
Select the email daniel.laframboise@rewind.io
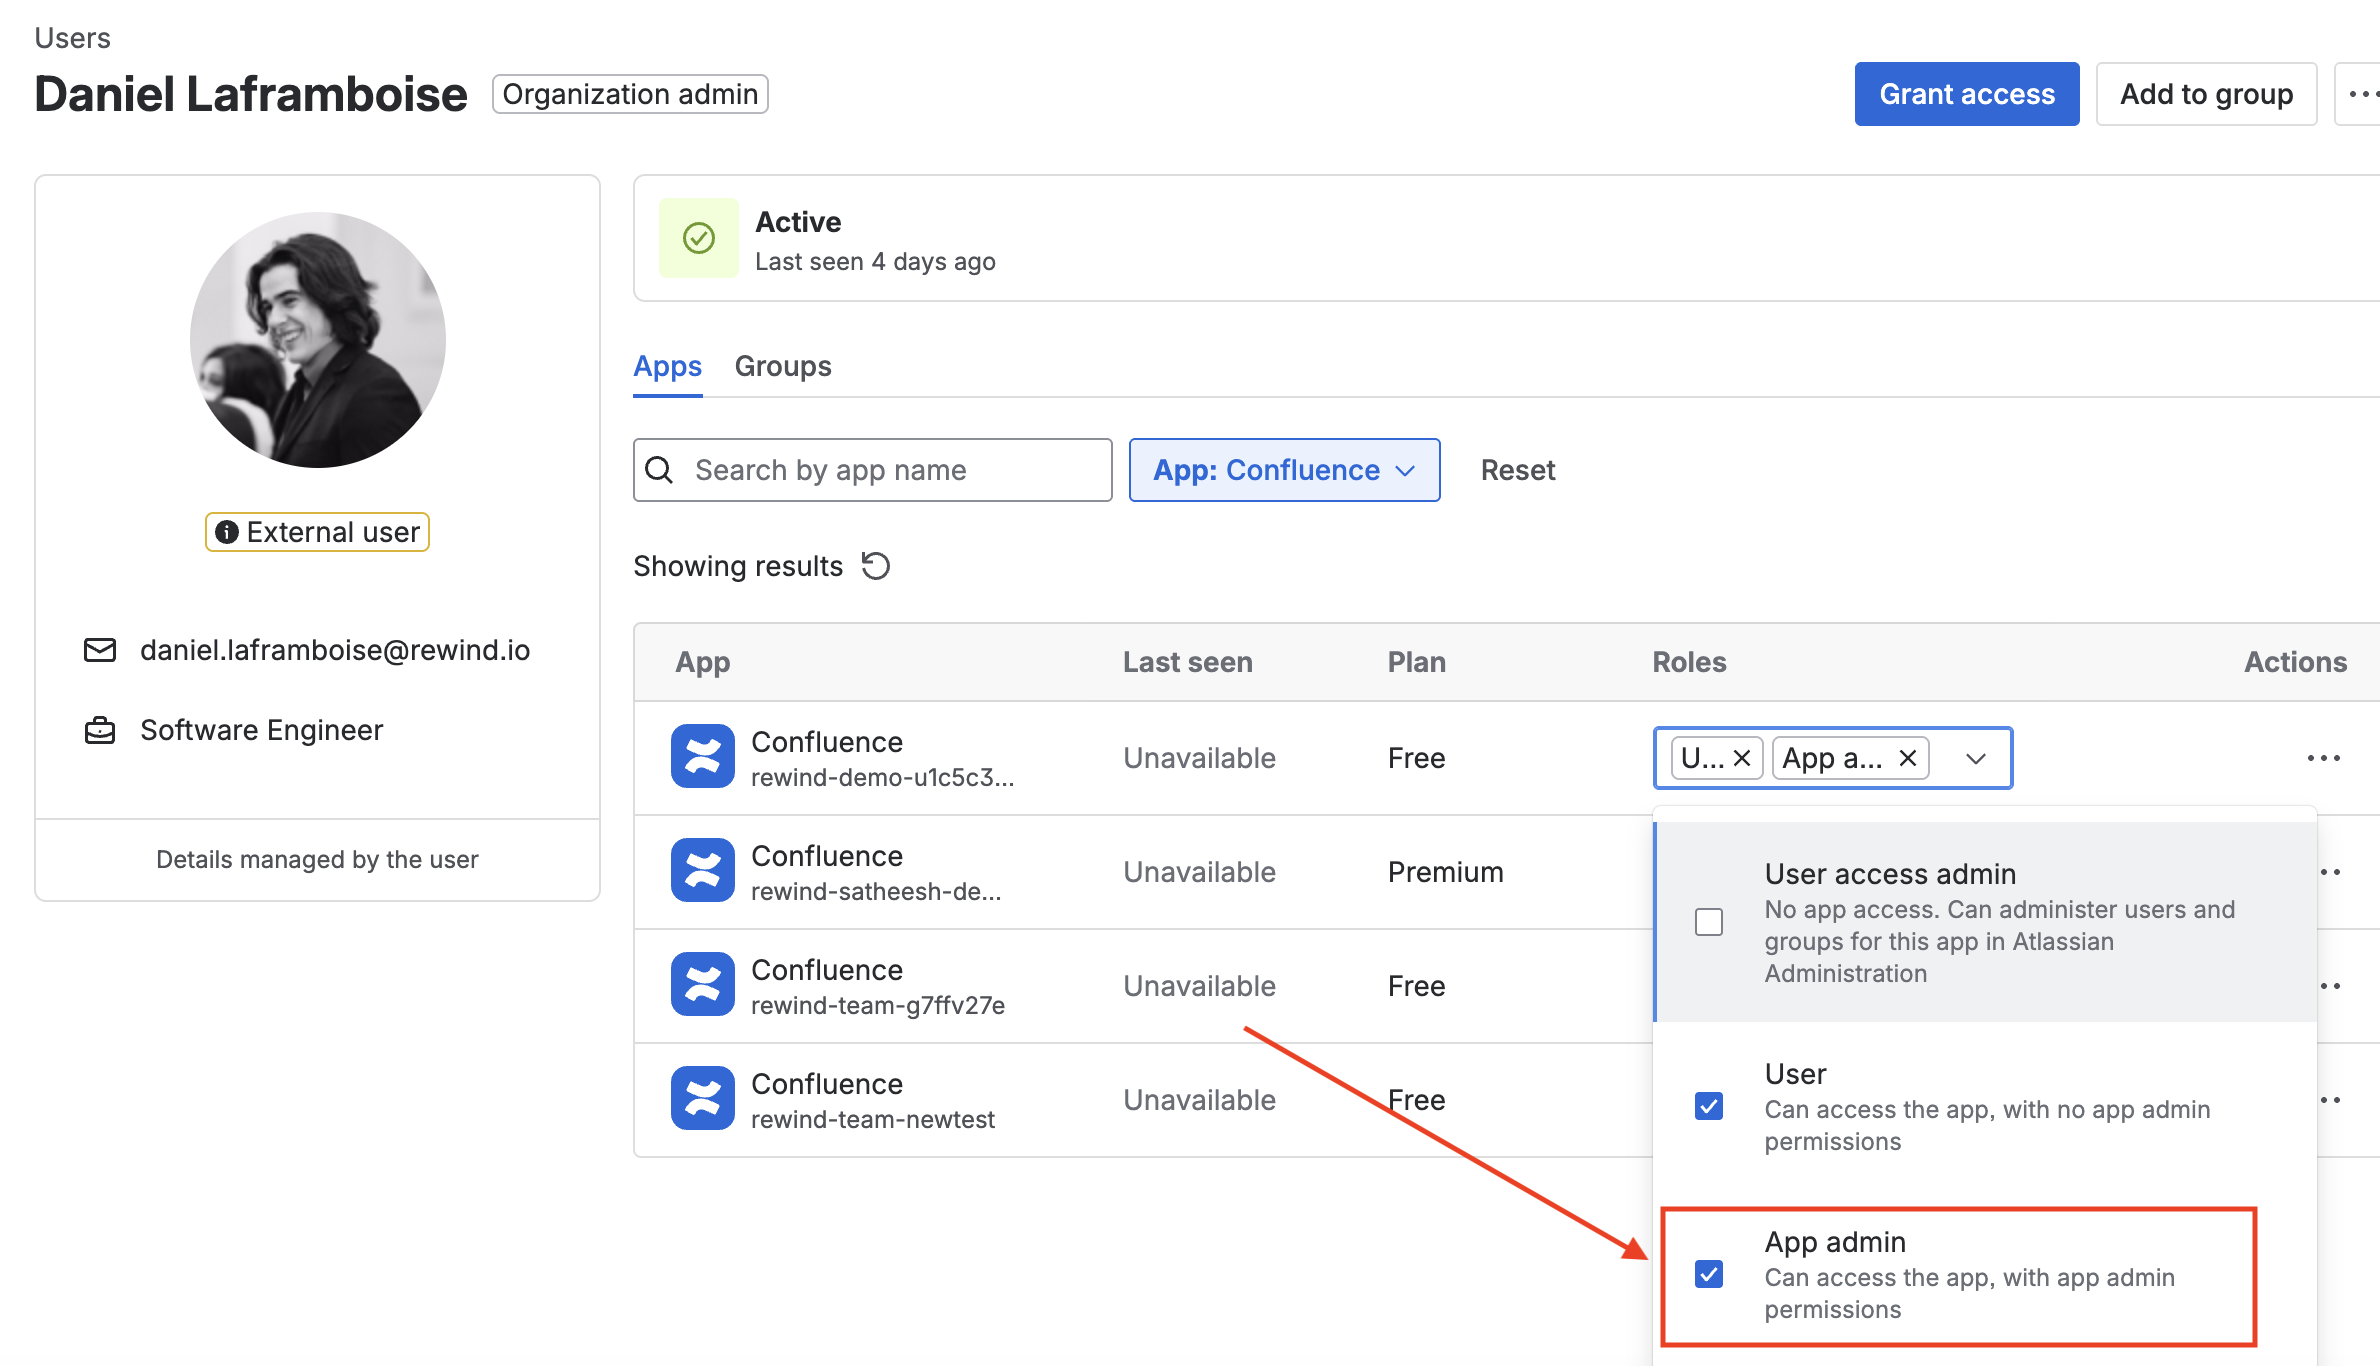point(335,650)
